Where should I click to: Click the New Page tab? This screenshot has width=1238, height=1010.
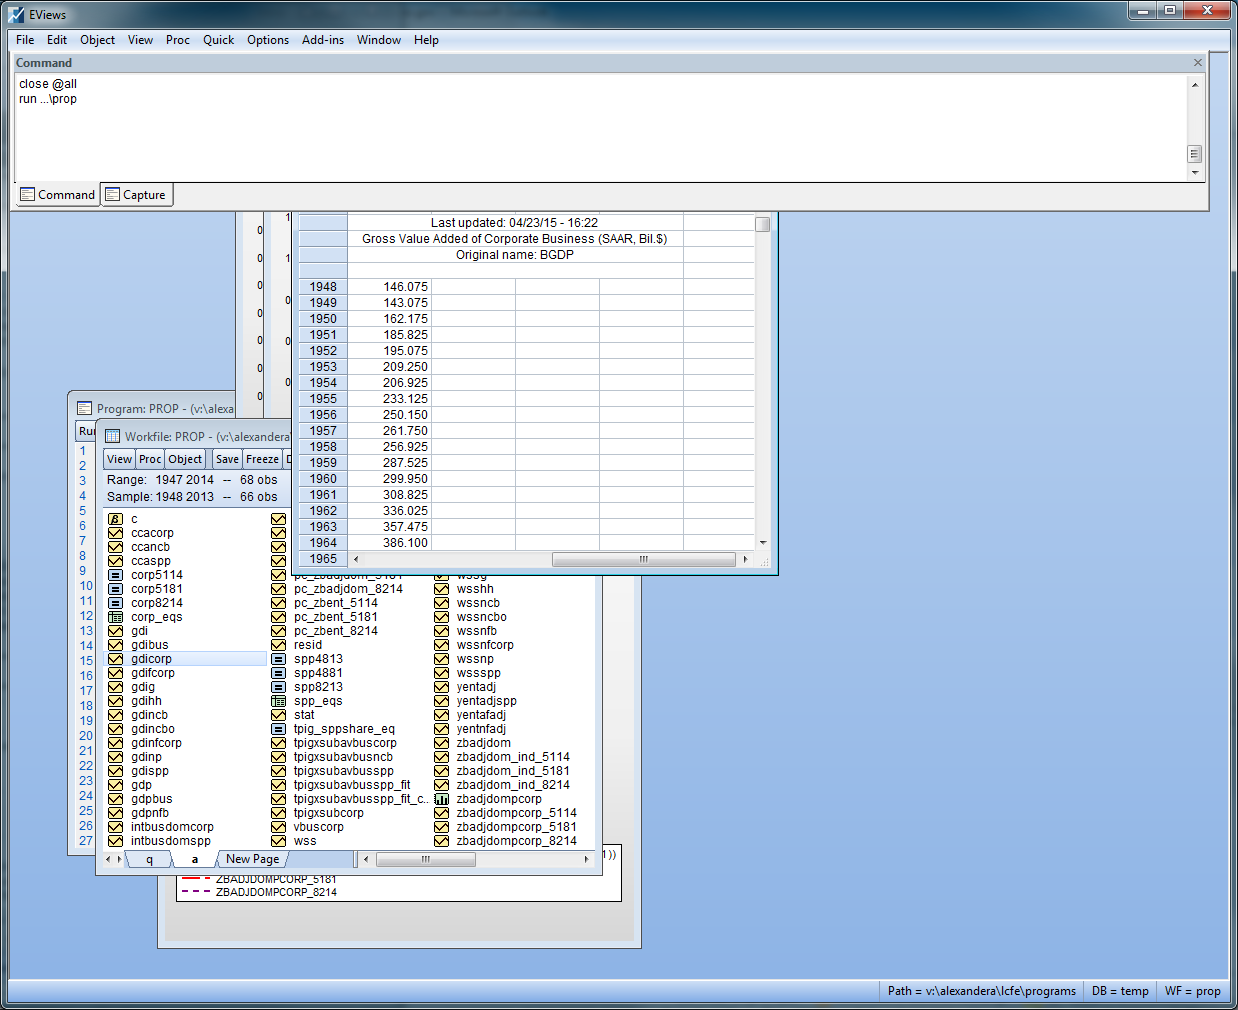[x=252, y=859]
